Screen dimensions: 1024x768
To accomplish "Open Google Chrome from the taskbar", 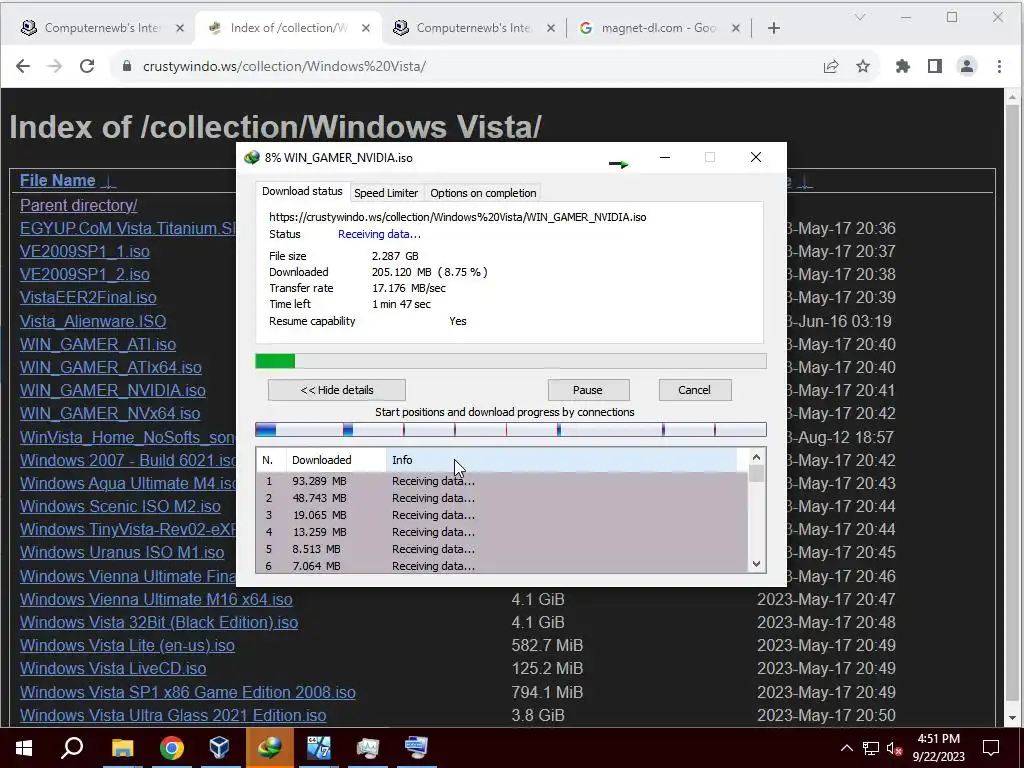I will 172,748.
